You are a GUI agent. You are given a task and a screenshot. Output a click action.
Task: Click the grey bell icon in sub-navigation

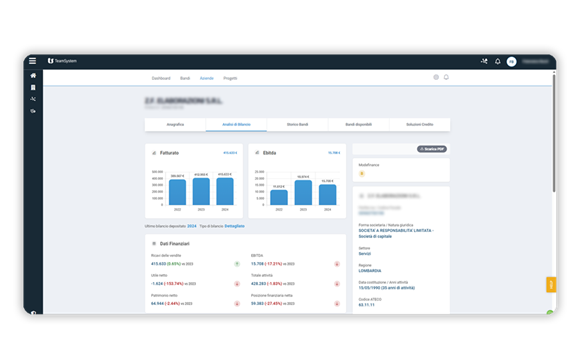pos(446,77)
